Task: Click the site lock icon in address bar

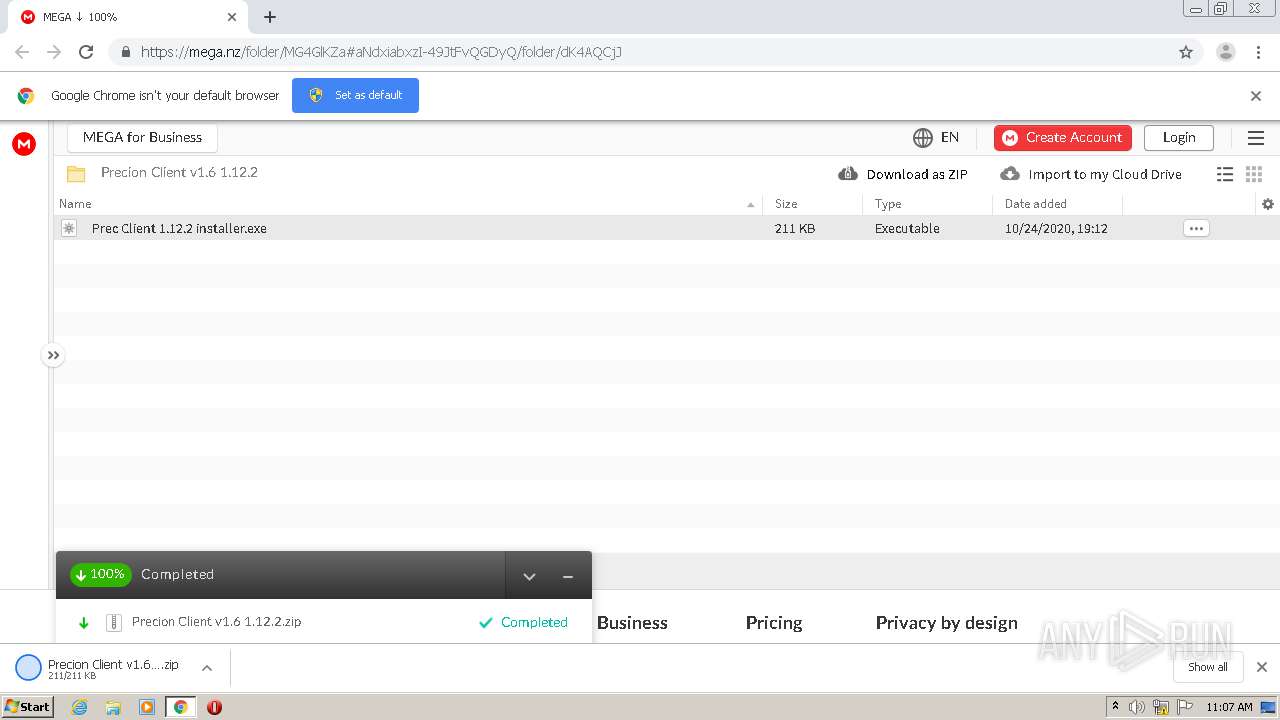Action: (125, 52)
